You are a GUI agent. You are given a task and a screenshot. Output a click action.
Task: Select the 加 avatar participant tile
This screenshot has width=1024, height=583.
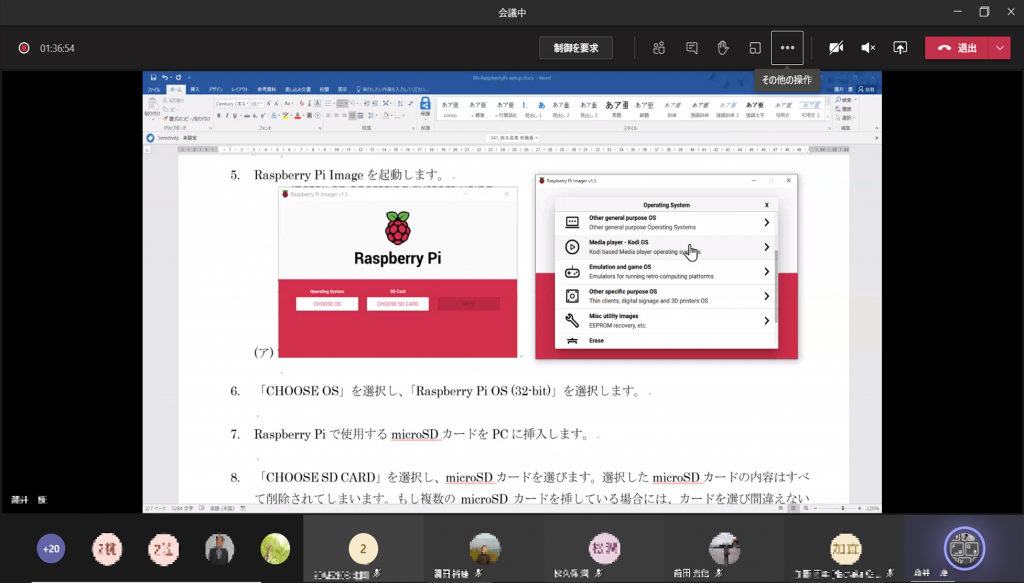point(845,548)
